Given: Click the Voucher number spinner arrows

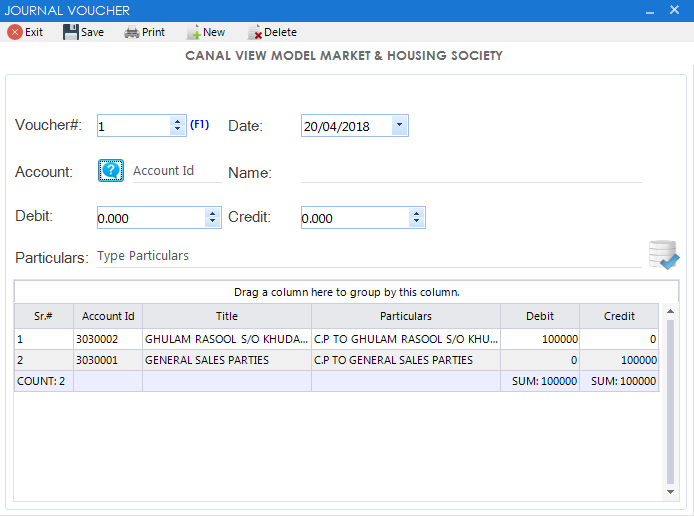Looking at the screenshot, I should (x=178, y=126).
